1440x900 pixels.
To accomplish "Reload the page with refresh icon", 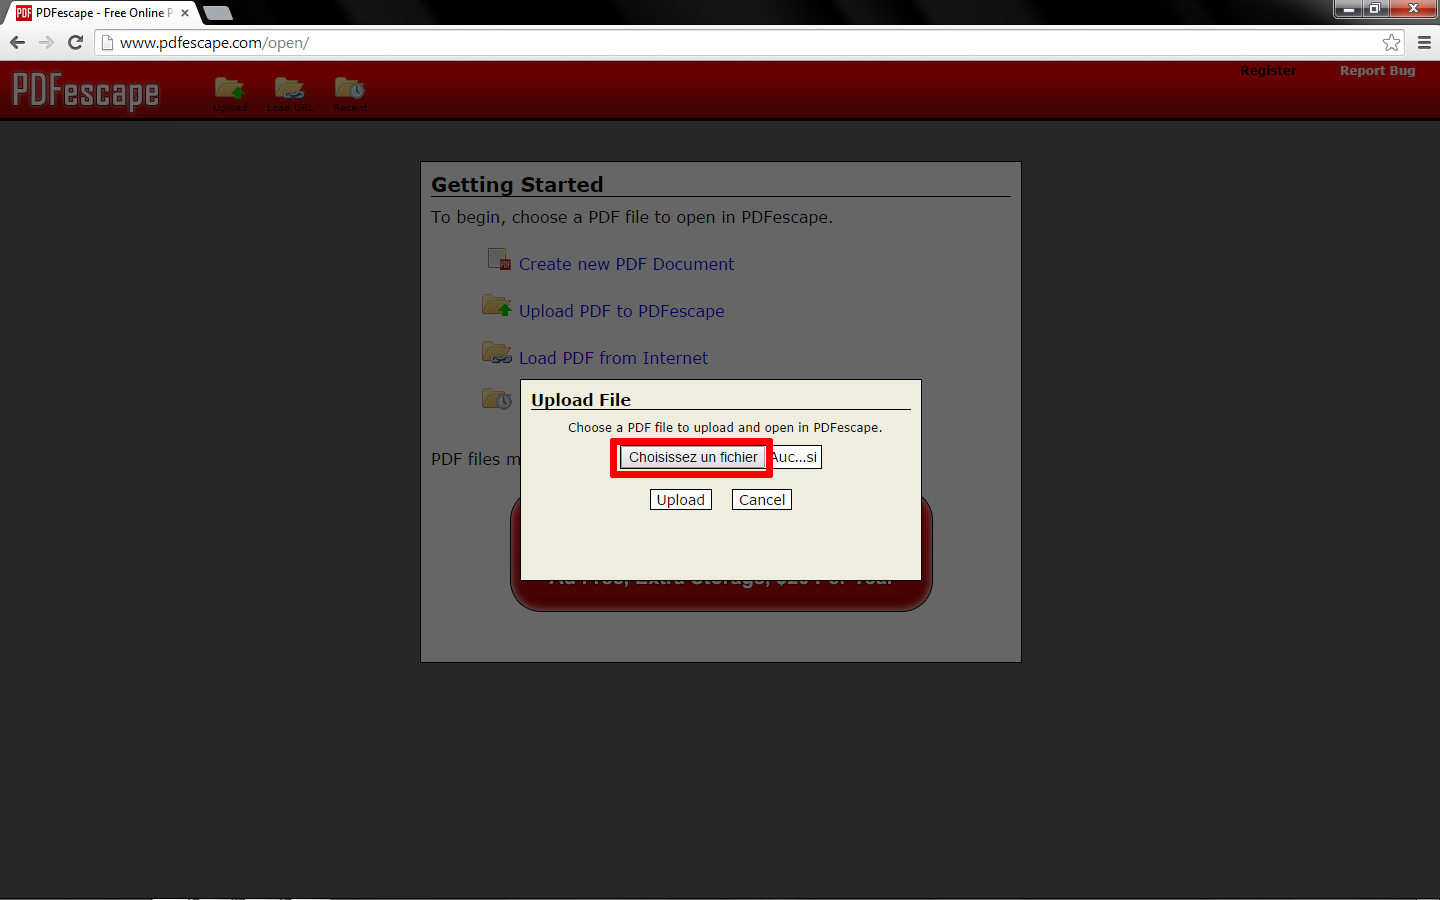I will pyautogui.click(x=75, y=42).
